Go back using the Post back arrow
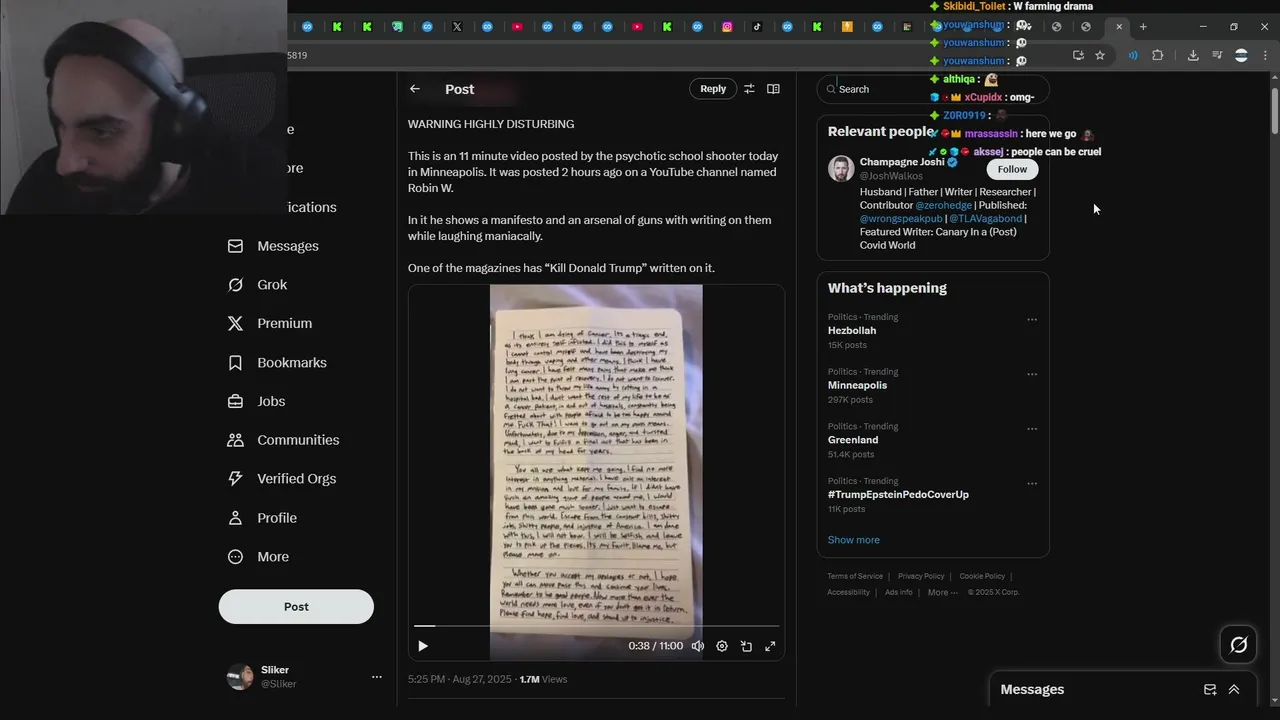 pyautogui.click(x=415, y=89)
